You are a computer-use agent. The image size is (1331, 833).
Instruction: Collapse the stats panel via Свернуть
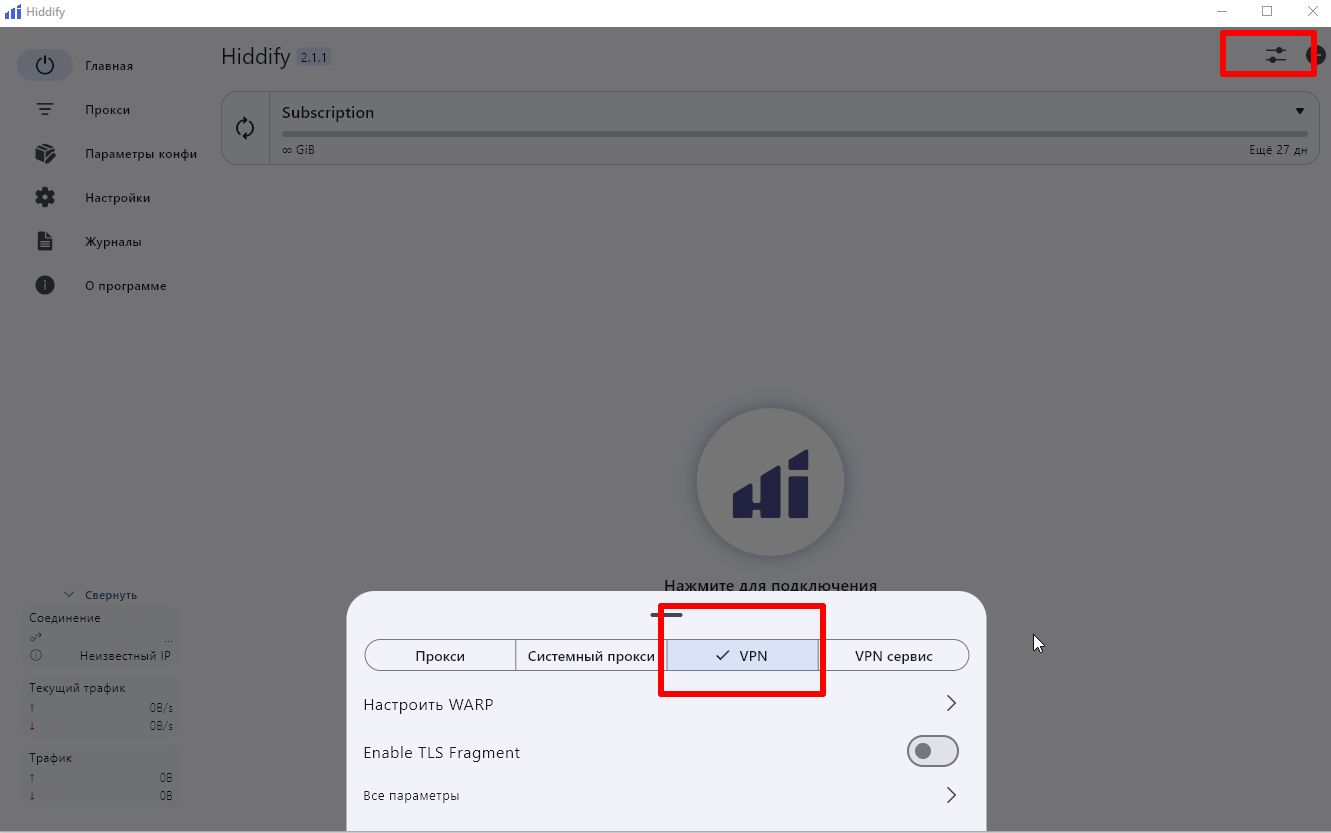coord(101,595)
